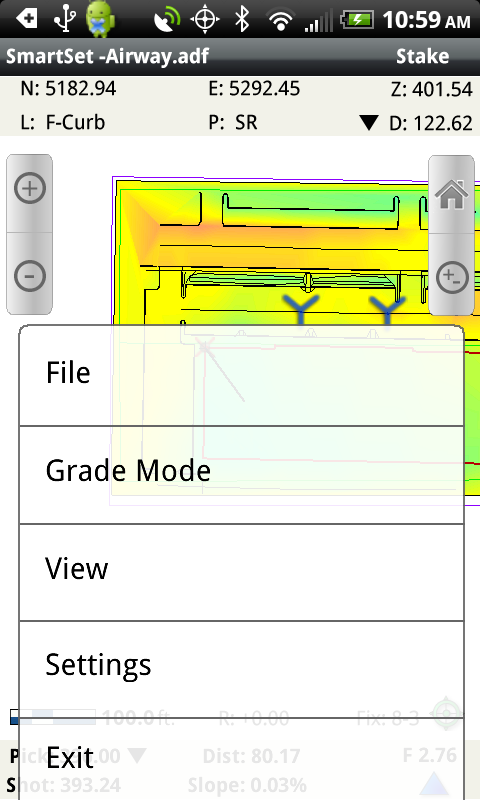Screen dimensions: 480x800
Task: Open the View menu entry
Action: pos(241,572)
